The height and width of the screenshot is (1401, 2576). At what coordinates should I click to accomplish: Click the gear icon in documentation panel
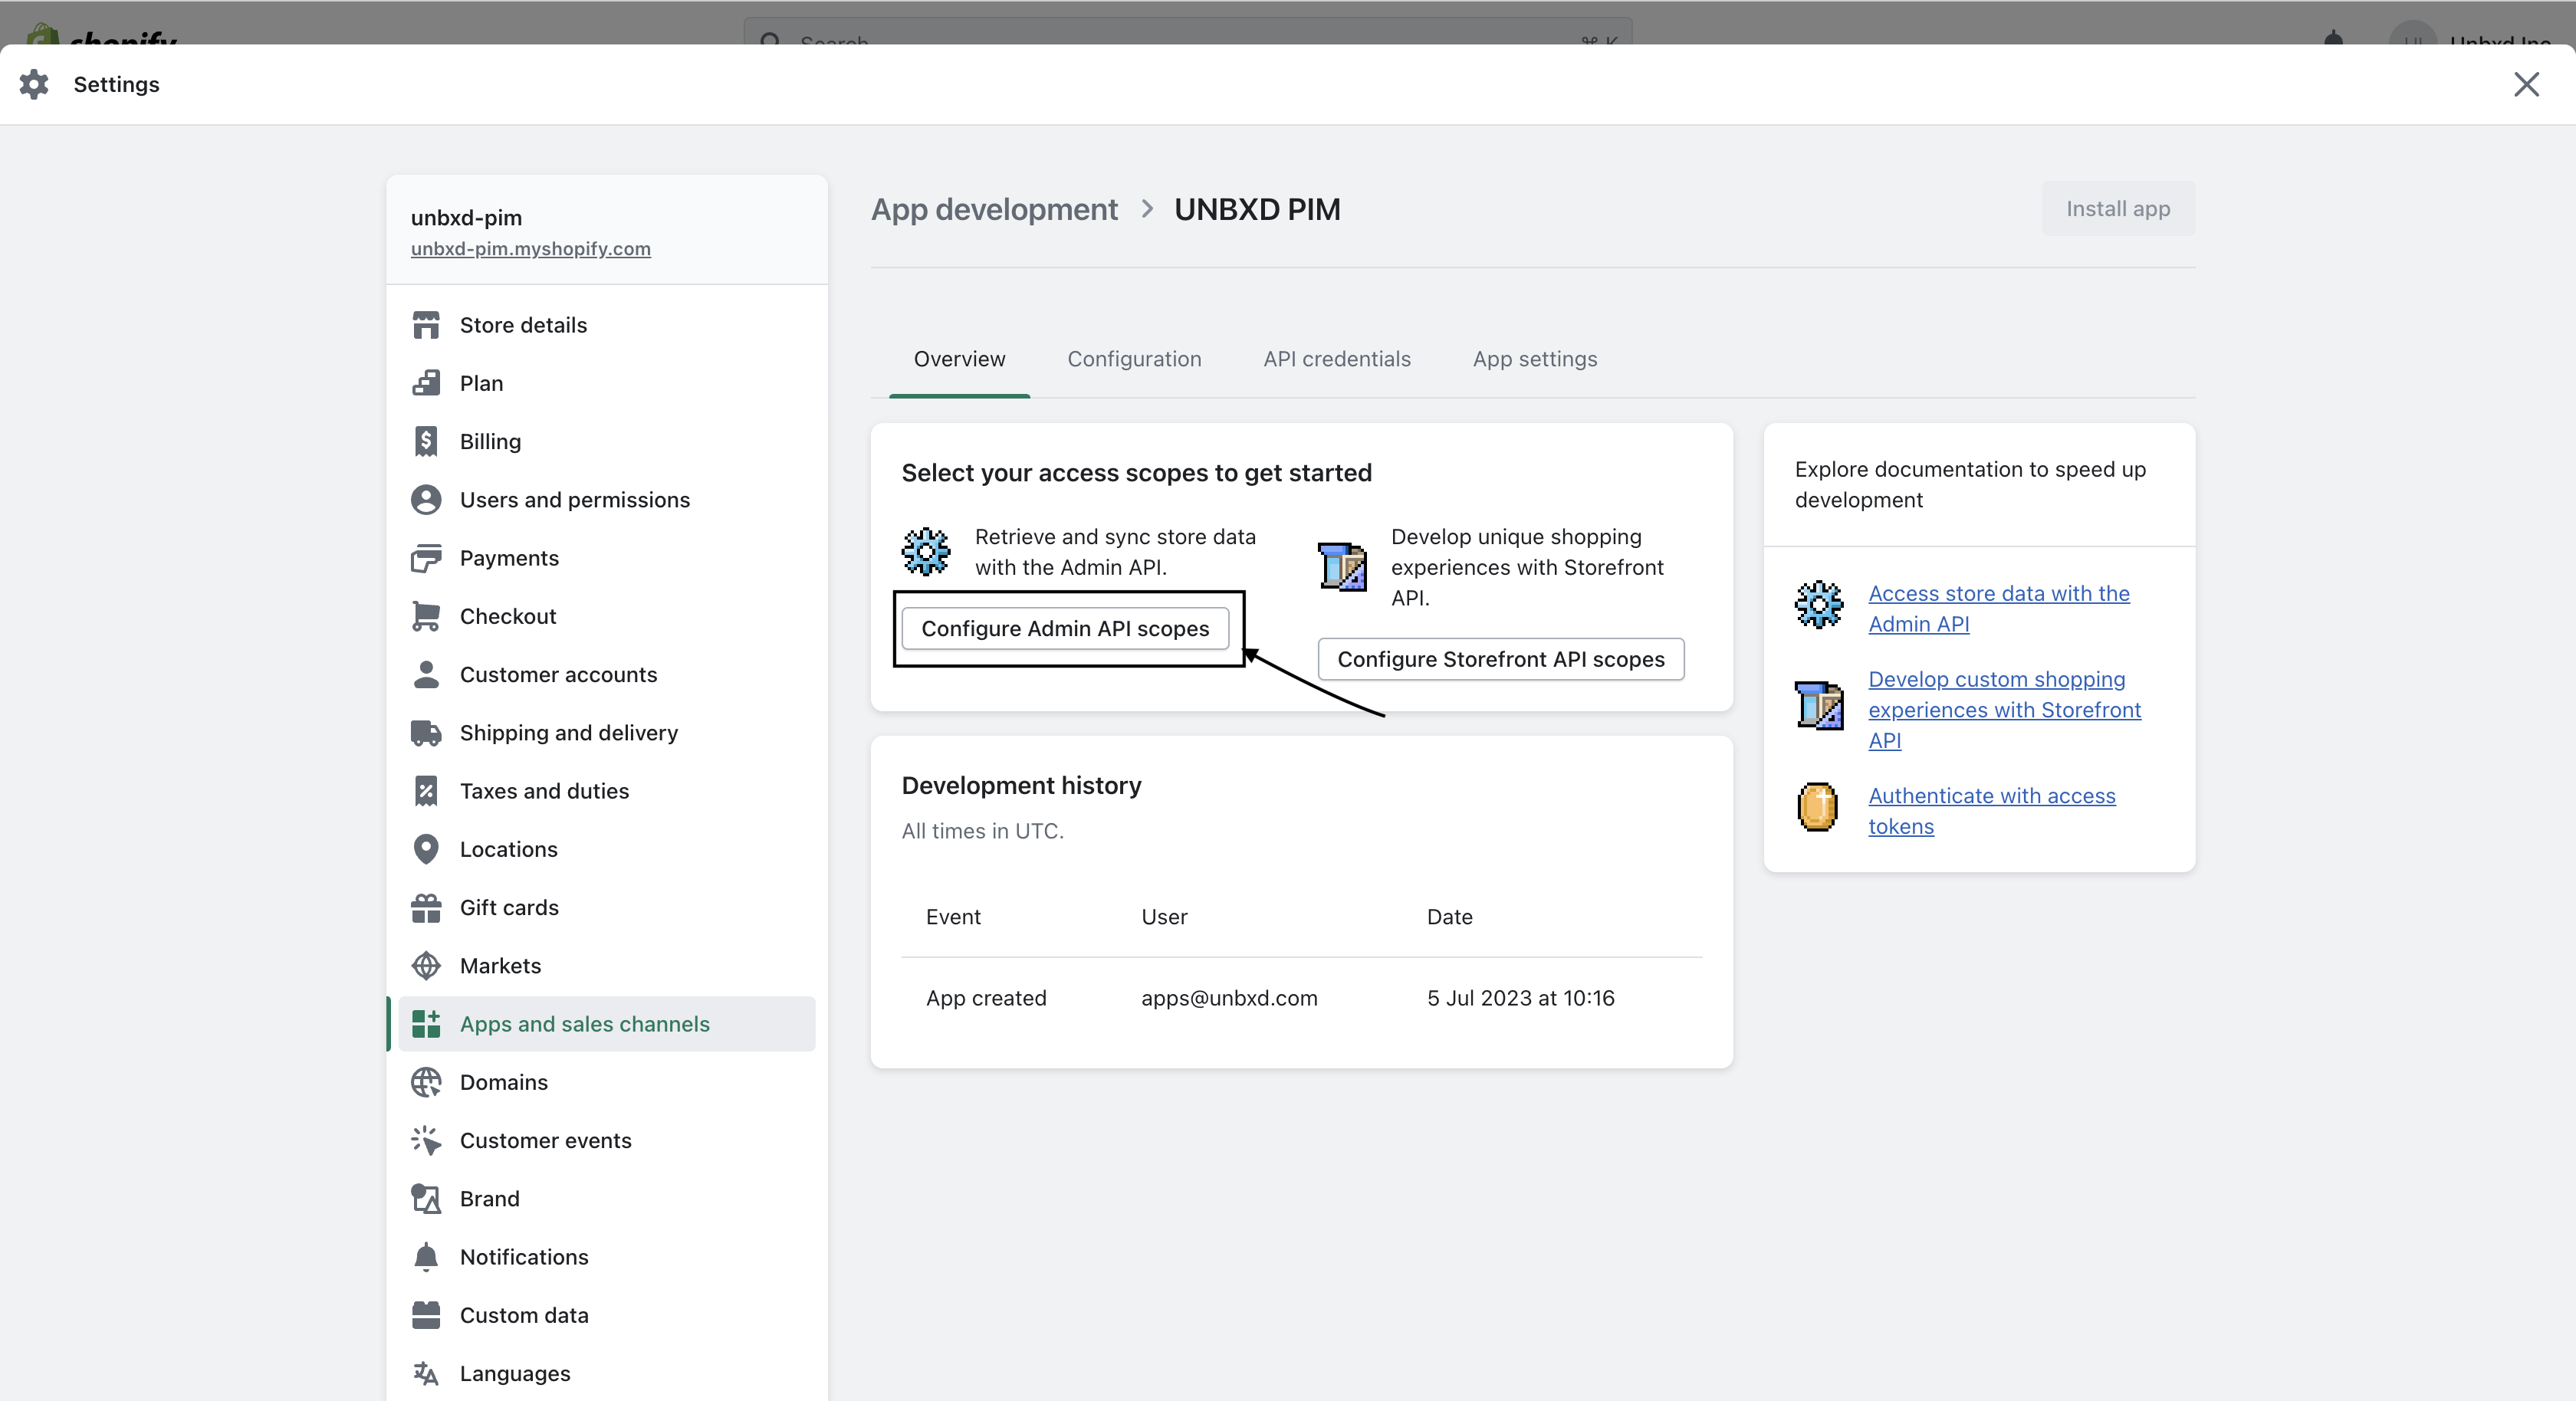pos(1819,605)
